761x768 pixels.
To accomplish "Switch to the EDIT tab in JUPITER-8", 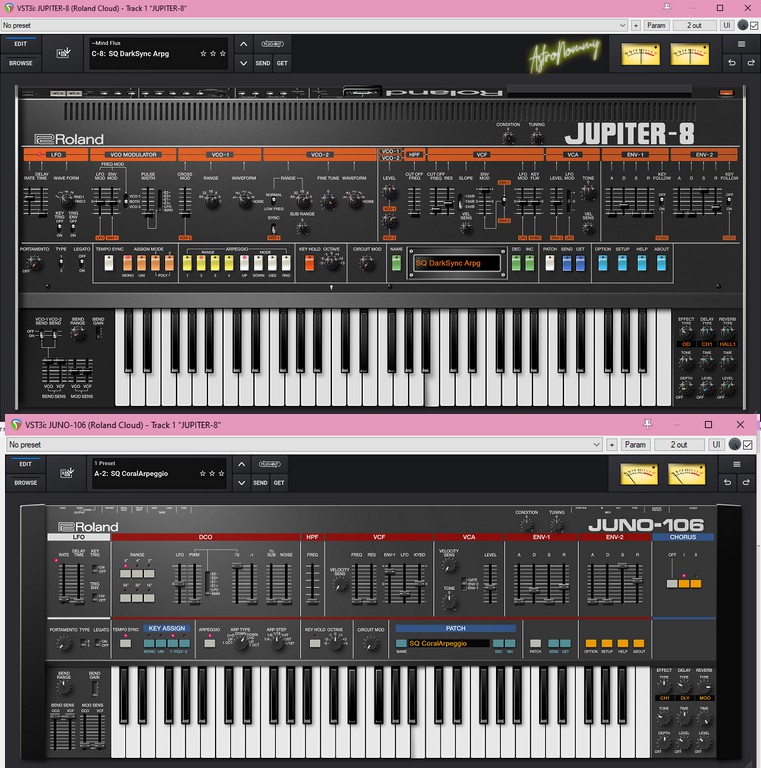I will [21, 44].
